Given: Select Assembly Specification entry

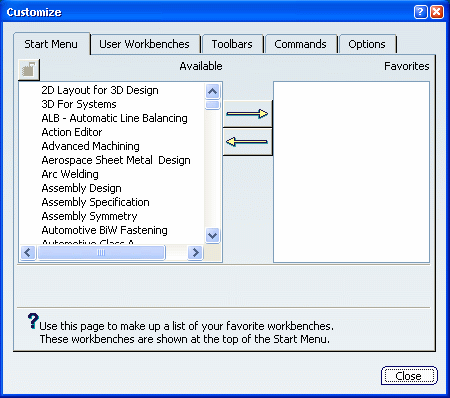Looking at the screenshot, I should (x=96, y=202).
